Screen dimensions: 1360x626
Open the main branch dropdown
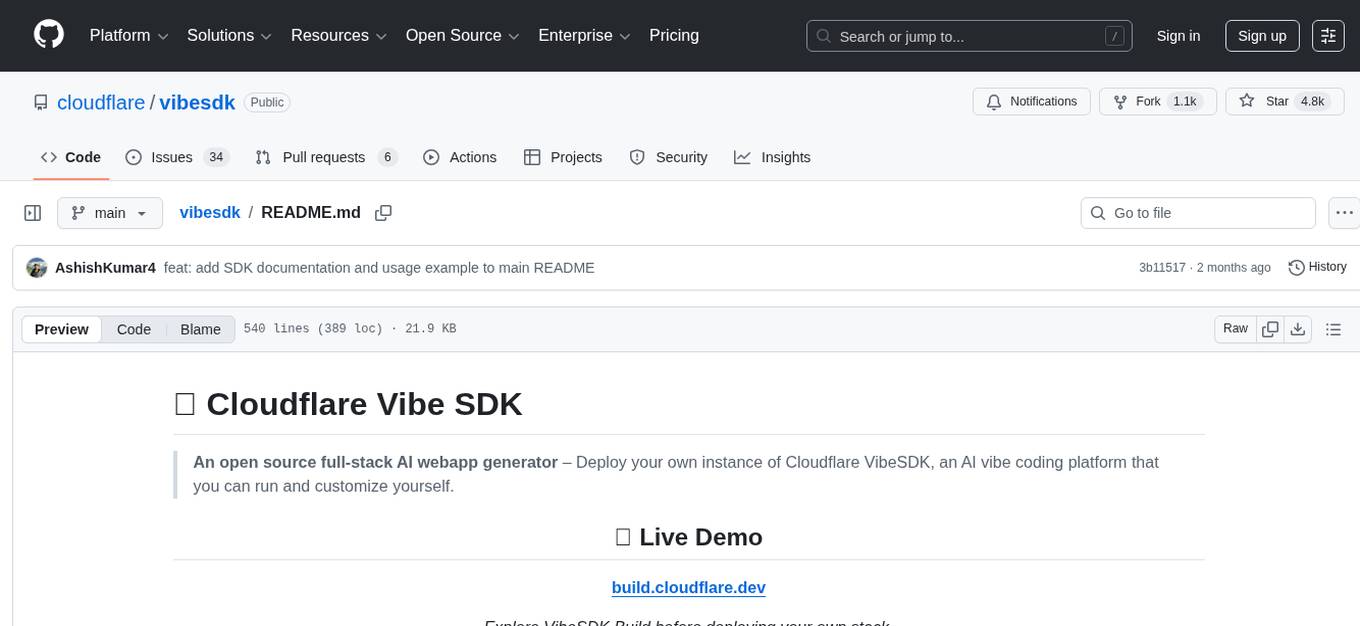(x=109, y=213)
